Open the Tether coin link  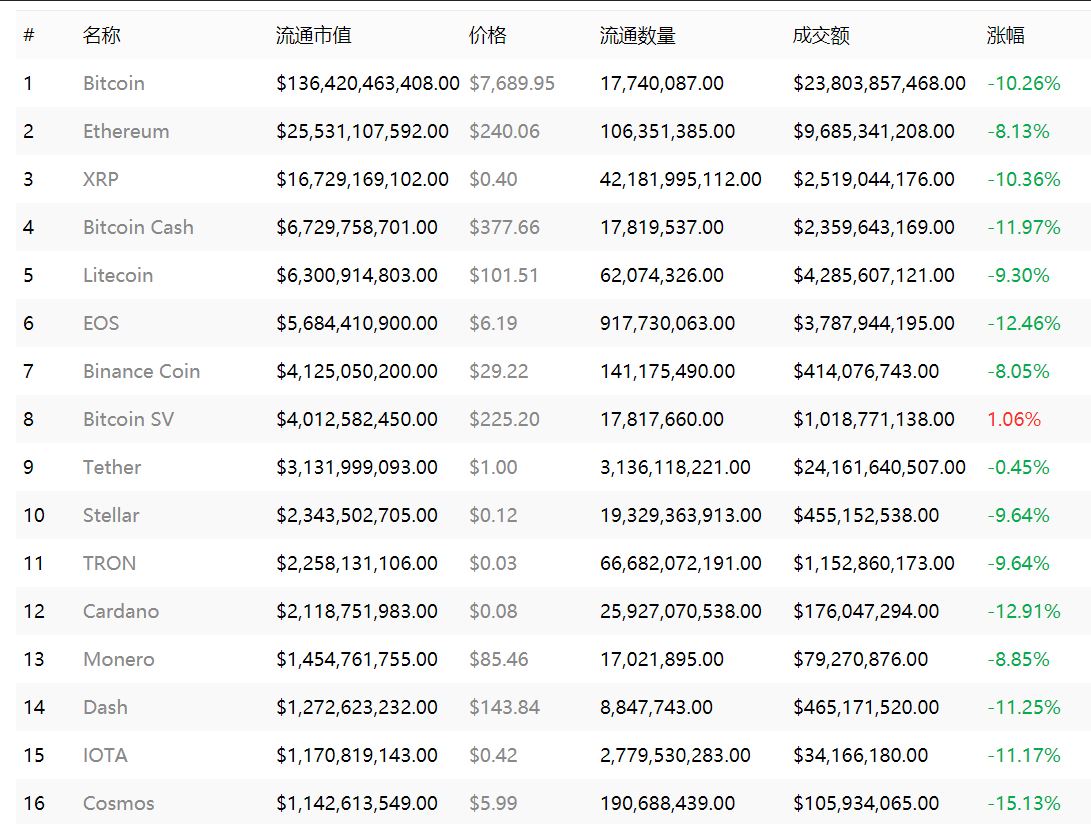111,468
